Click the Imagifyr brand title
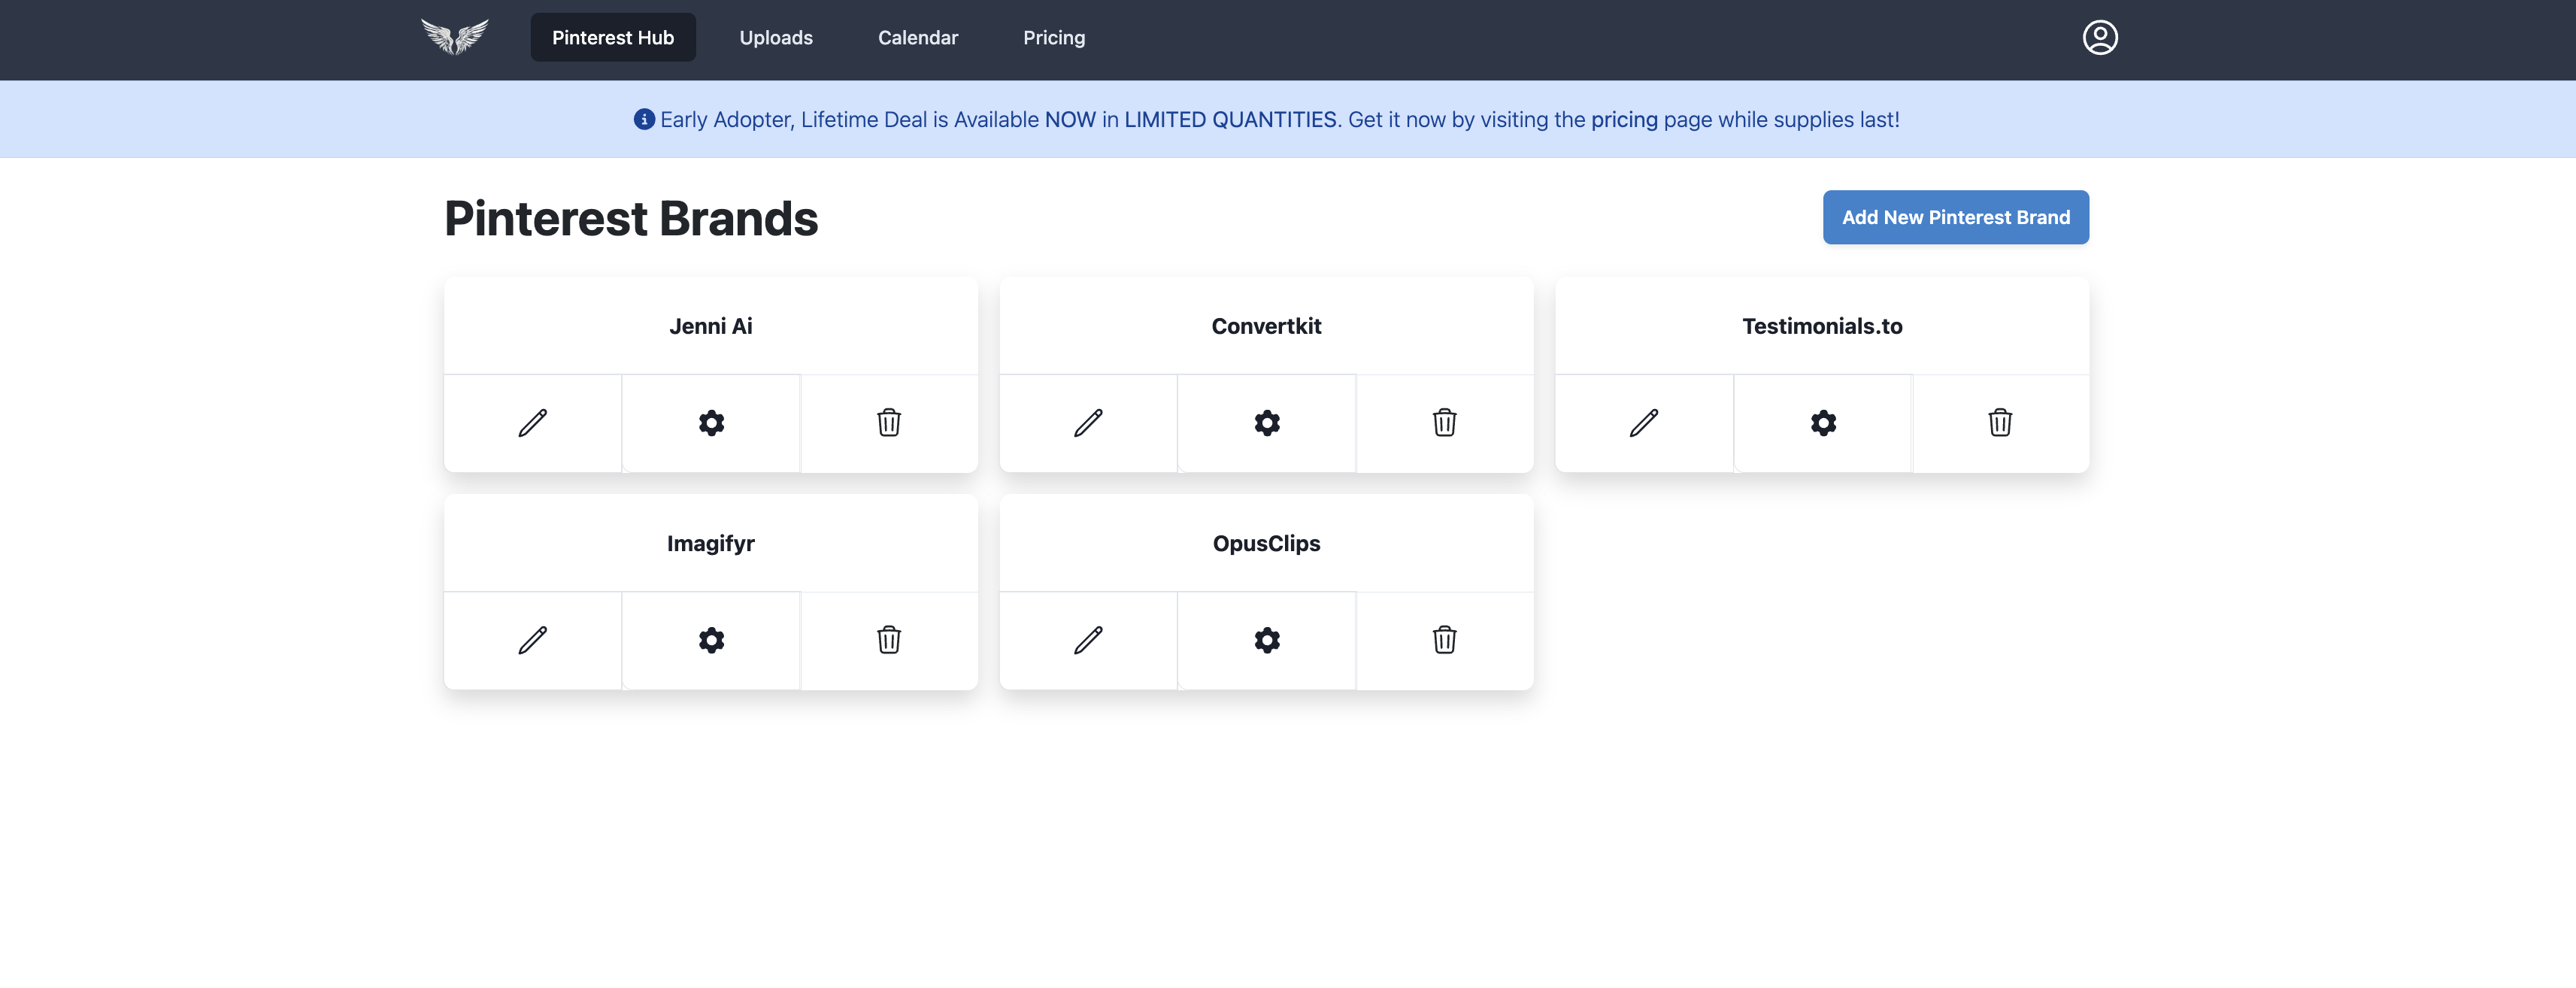 [x=711, y=544]
